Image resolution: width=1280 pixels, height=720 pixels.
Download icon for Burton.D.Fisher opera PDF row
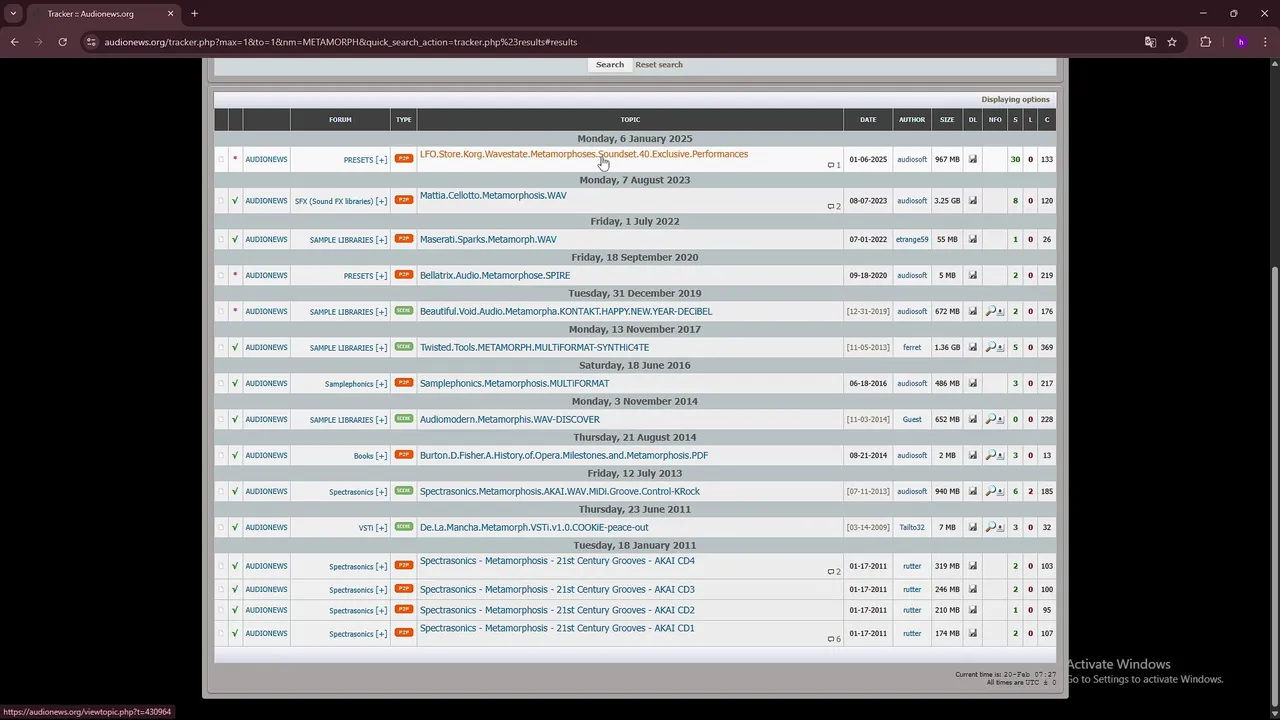(x=972, y=455)
